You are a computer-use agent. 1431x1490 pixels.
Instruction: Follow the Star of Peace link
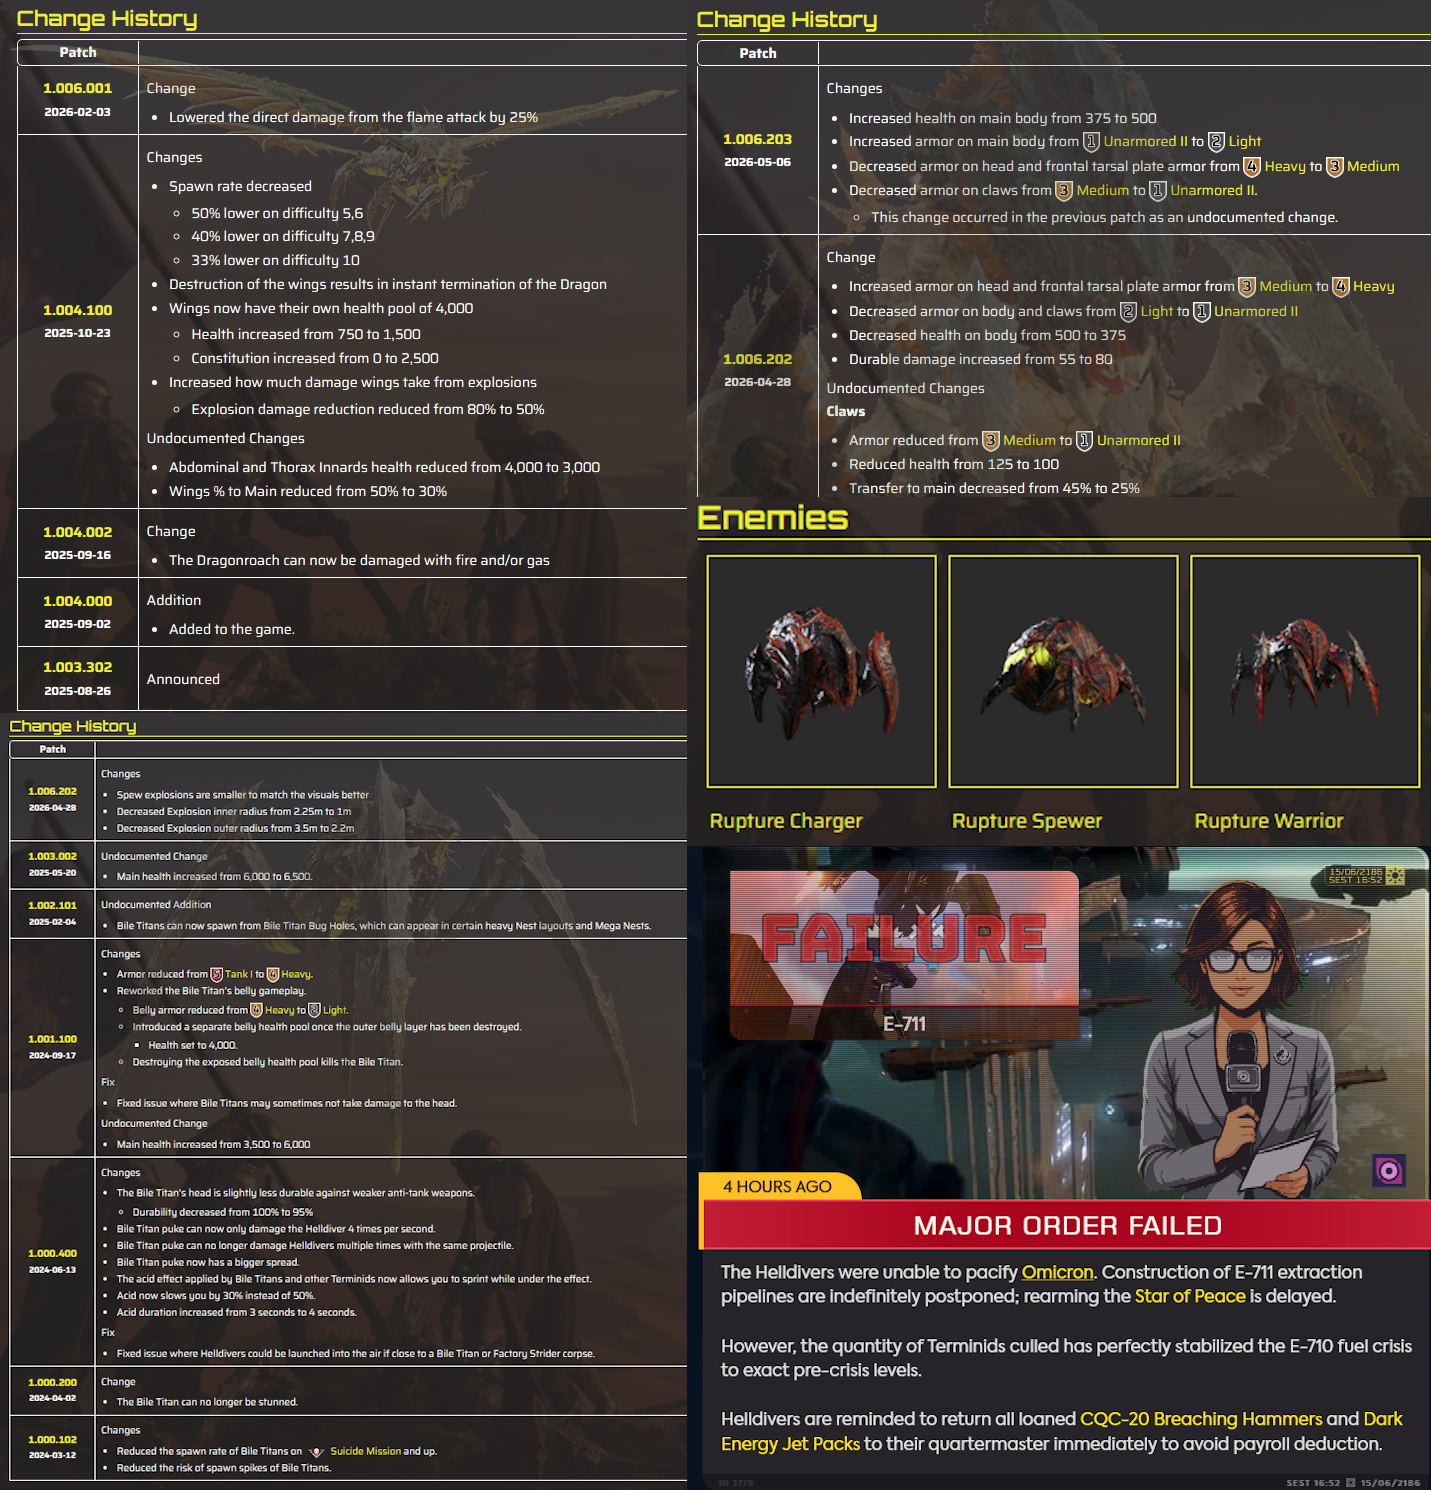point(1190,1296)
